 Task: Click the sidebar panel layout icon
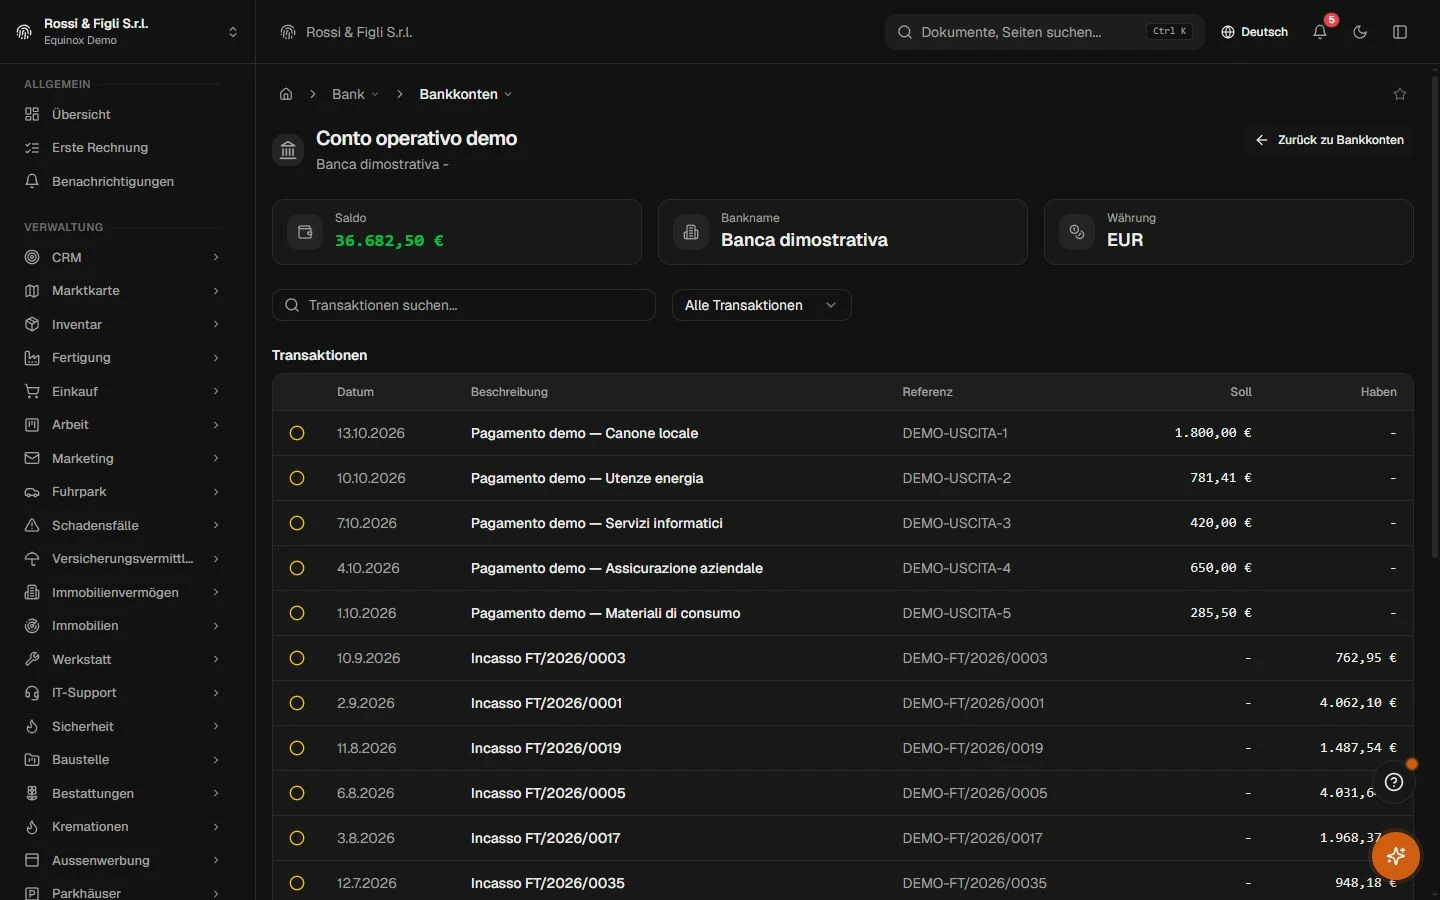pos(1400,32)
